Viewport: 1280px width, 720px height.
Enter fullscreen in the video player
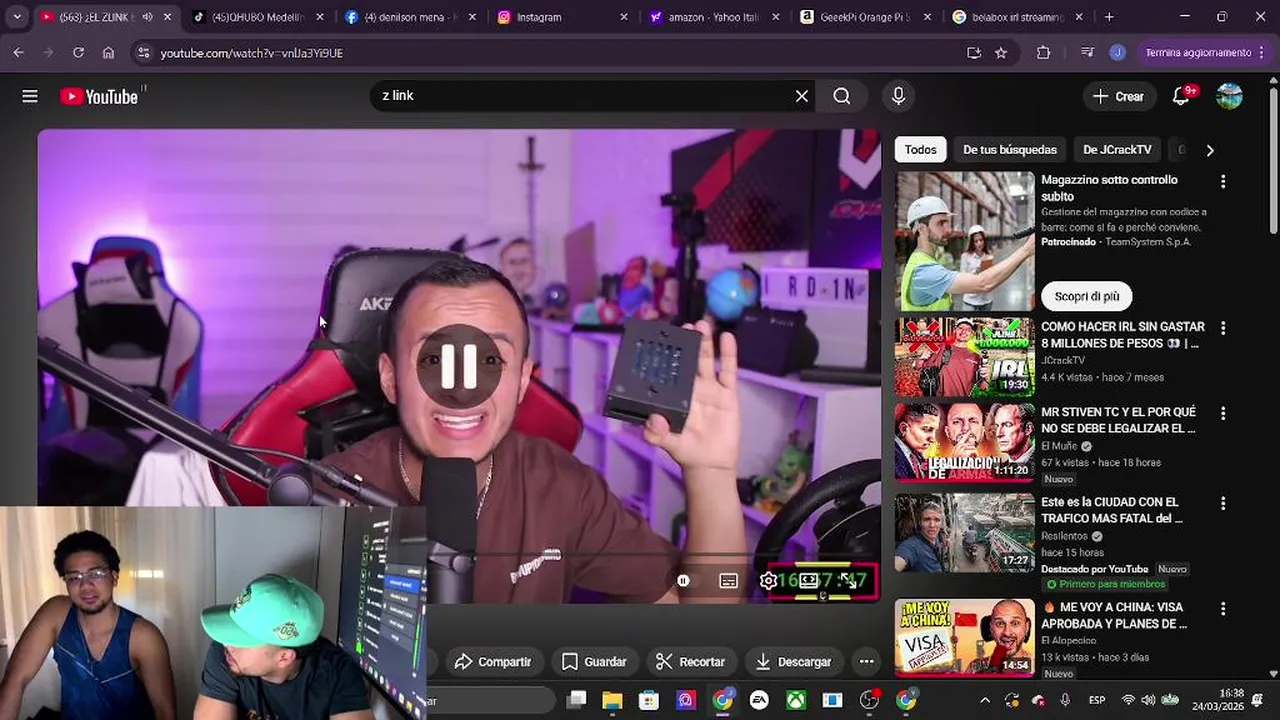pos(848,581)
